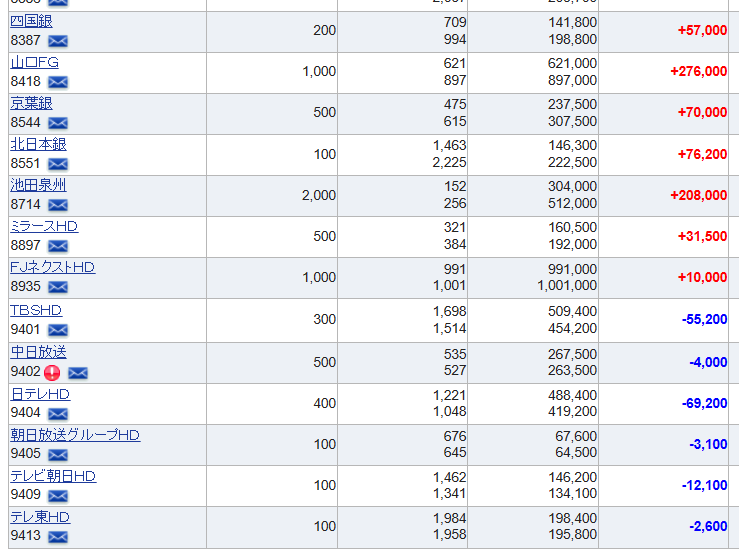Open the 池田泉州 stock link

(x=39, y=185)
